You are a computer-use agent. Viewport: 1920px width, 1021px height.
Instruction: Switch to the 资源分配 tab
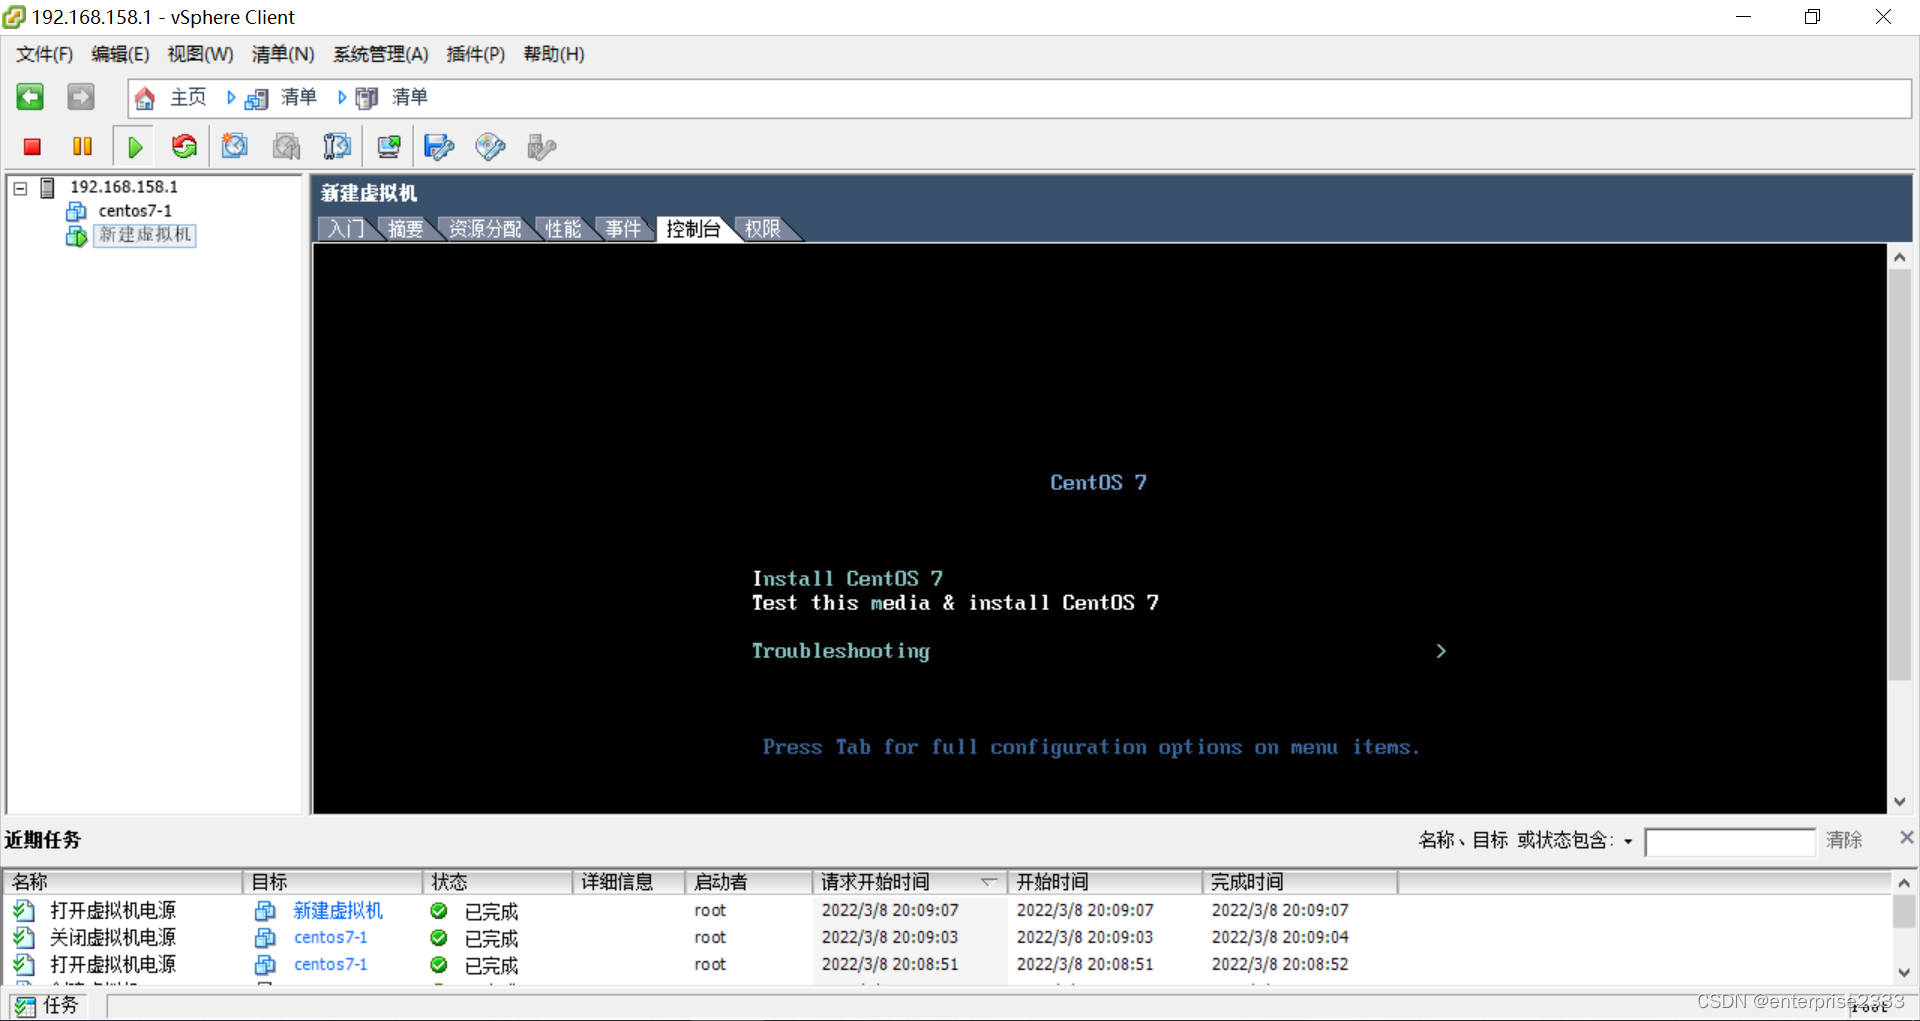tap(485, 229)
